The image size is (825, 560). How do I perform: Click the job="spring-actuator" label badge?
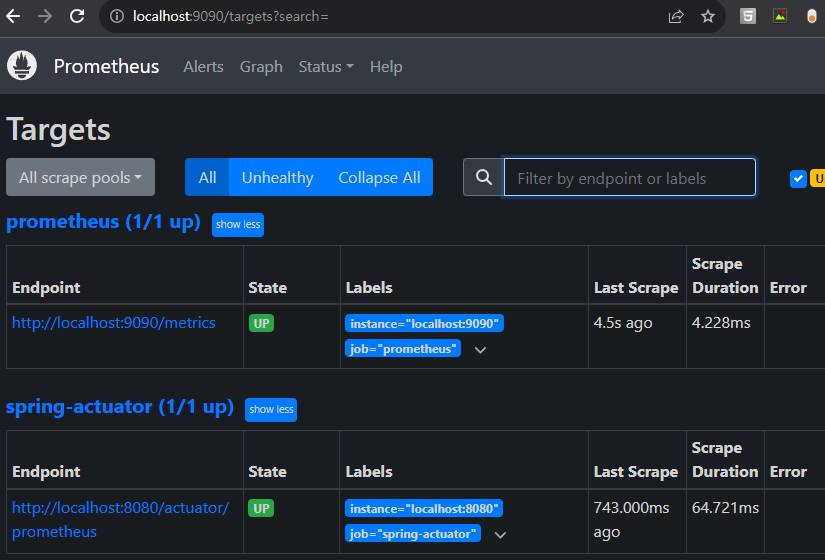(413, 534)
